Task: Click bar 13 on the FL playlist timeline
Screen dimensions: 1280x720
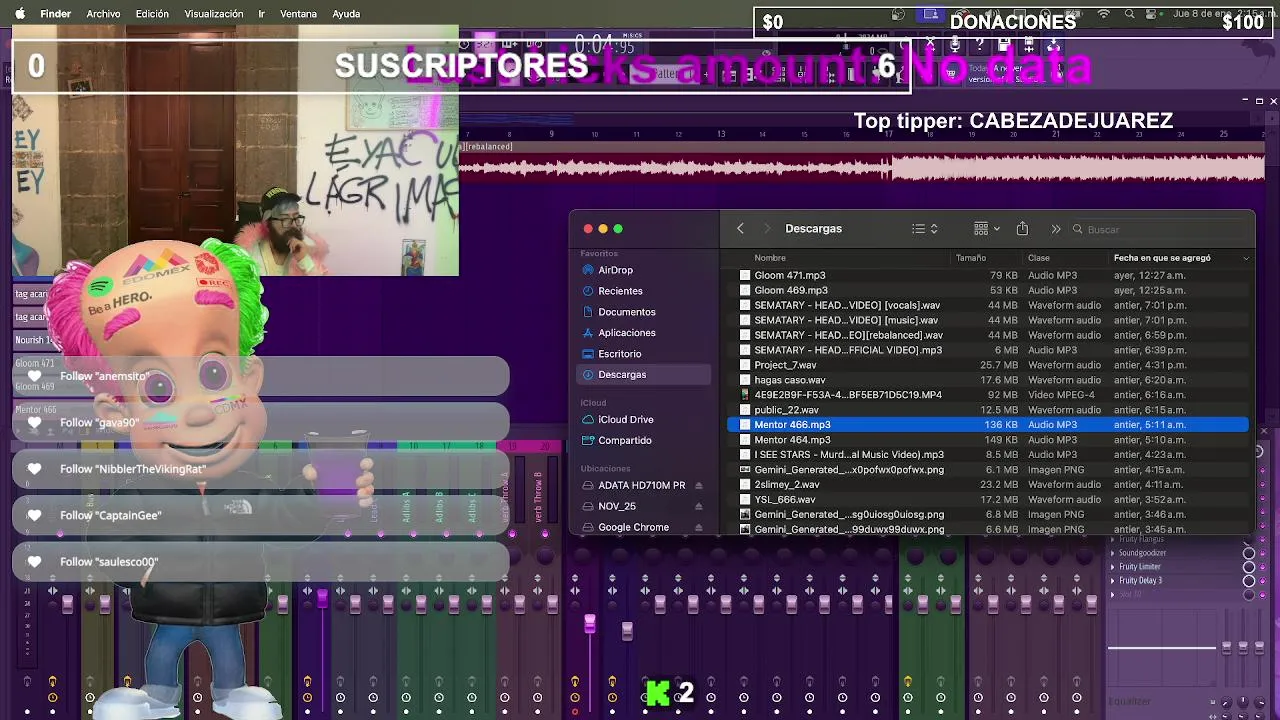Action: point(721,134)
